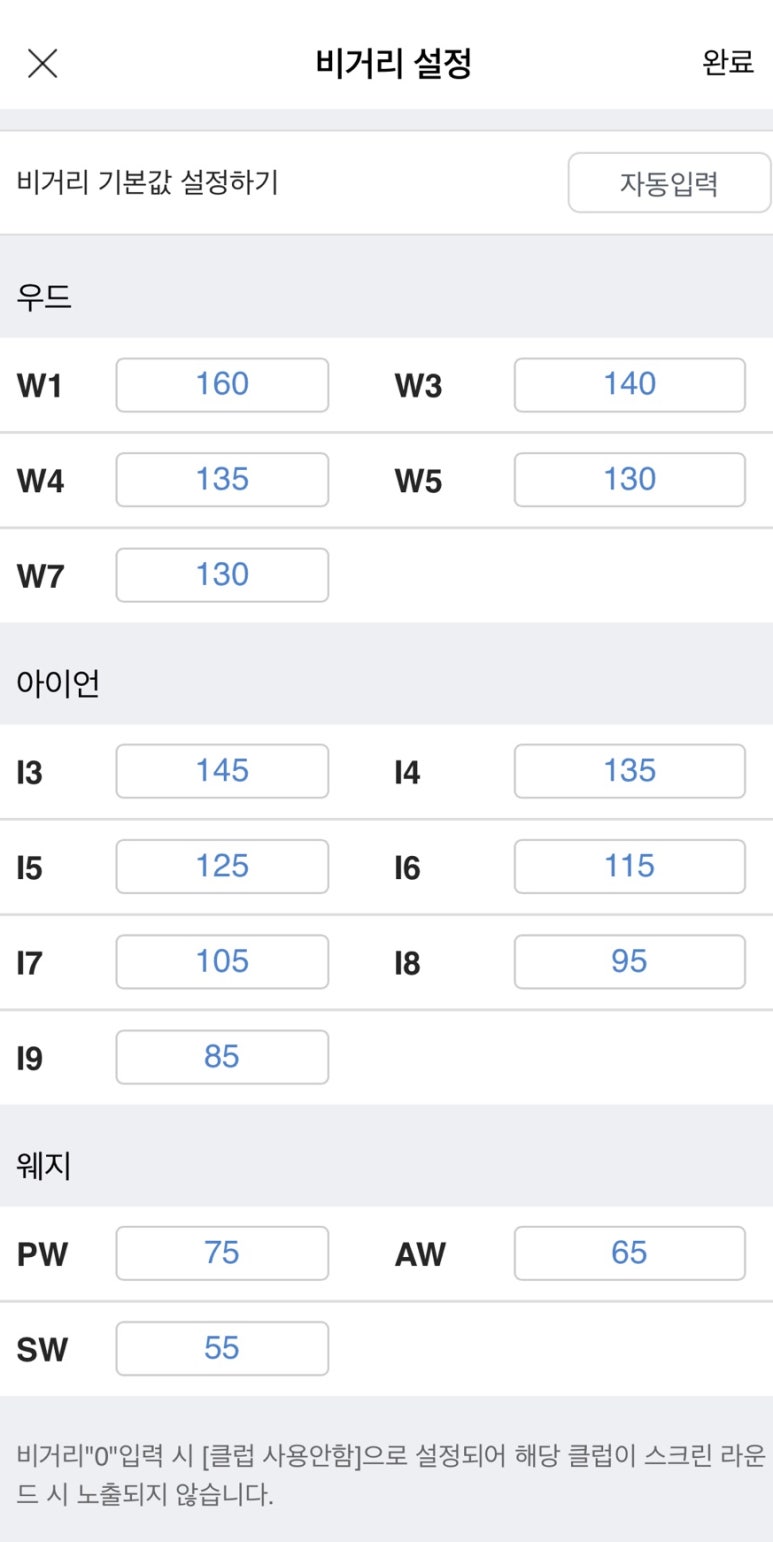Screen dimensions: 773x1542
Task: Focus the I8 distance field showing 95
Action: [629, 962]
